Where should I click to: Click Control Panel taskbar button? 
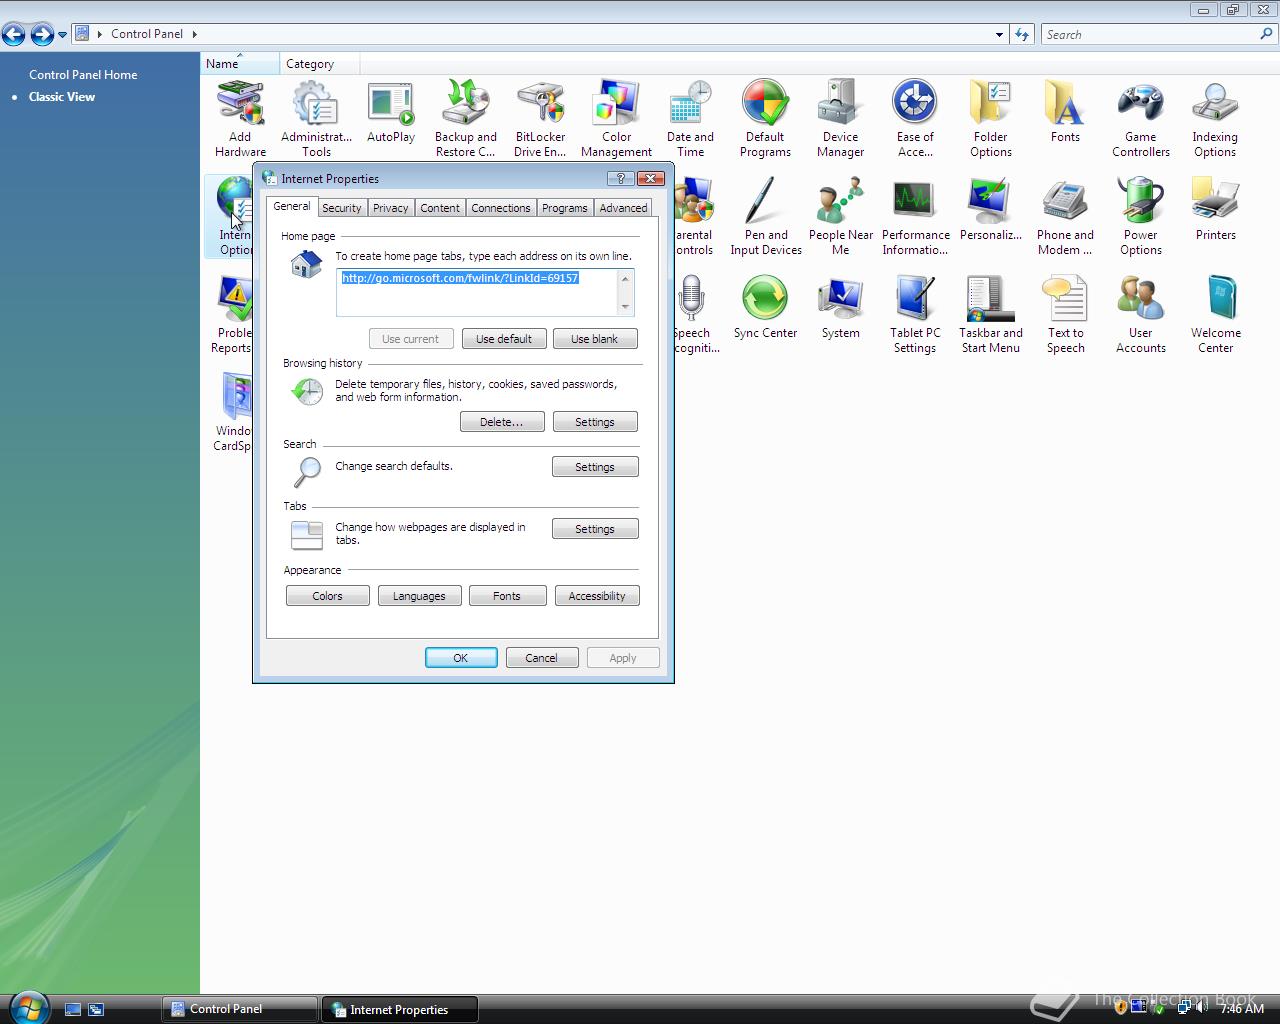240,1009
